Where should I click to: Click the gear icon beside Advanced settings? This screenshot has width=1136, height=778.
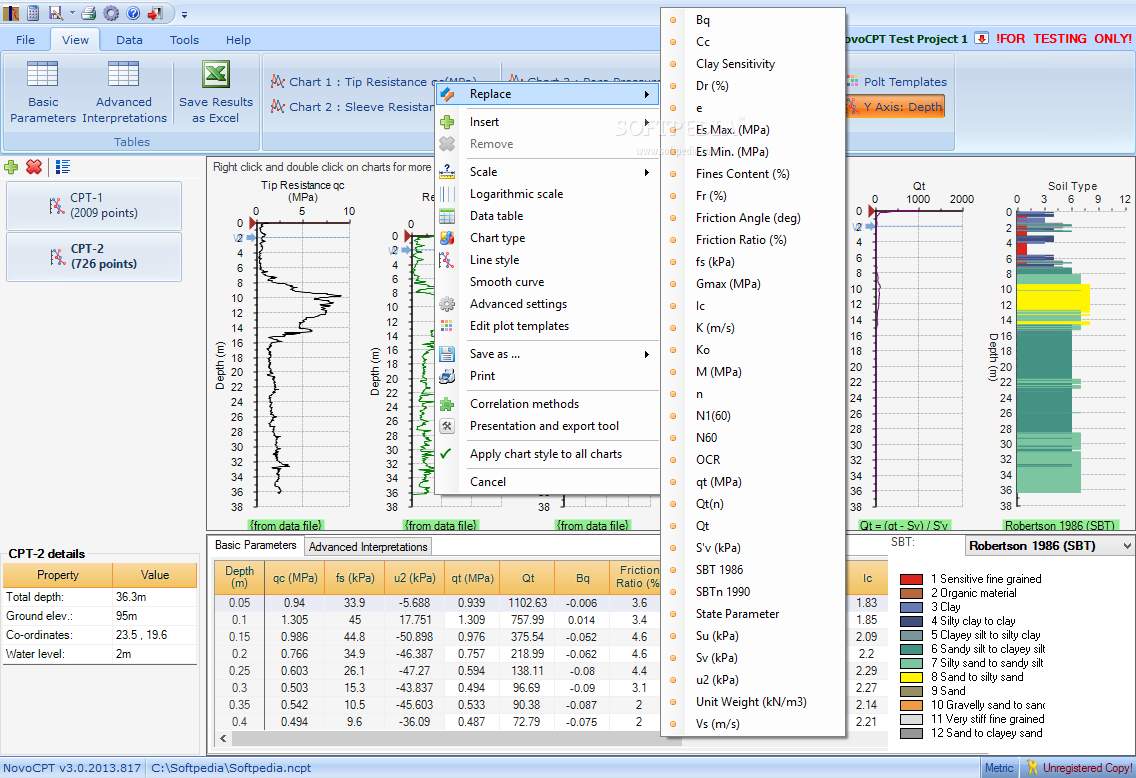(x=447, y=304)
